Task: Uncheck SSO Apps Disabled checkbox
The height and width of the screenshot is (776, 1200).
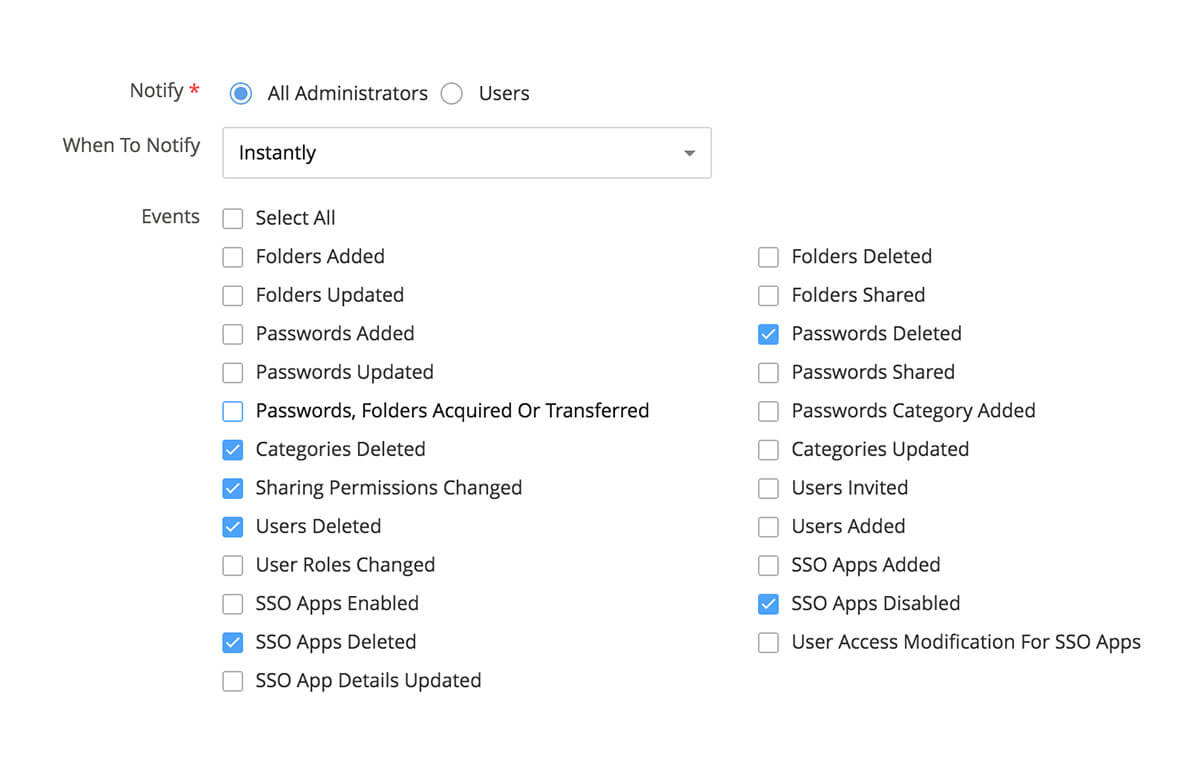Action: [x=768, y=604]
